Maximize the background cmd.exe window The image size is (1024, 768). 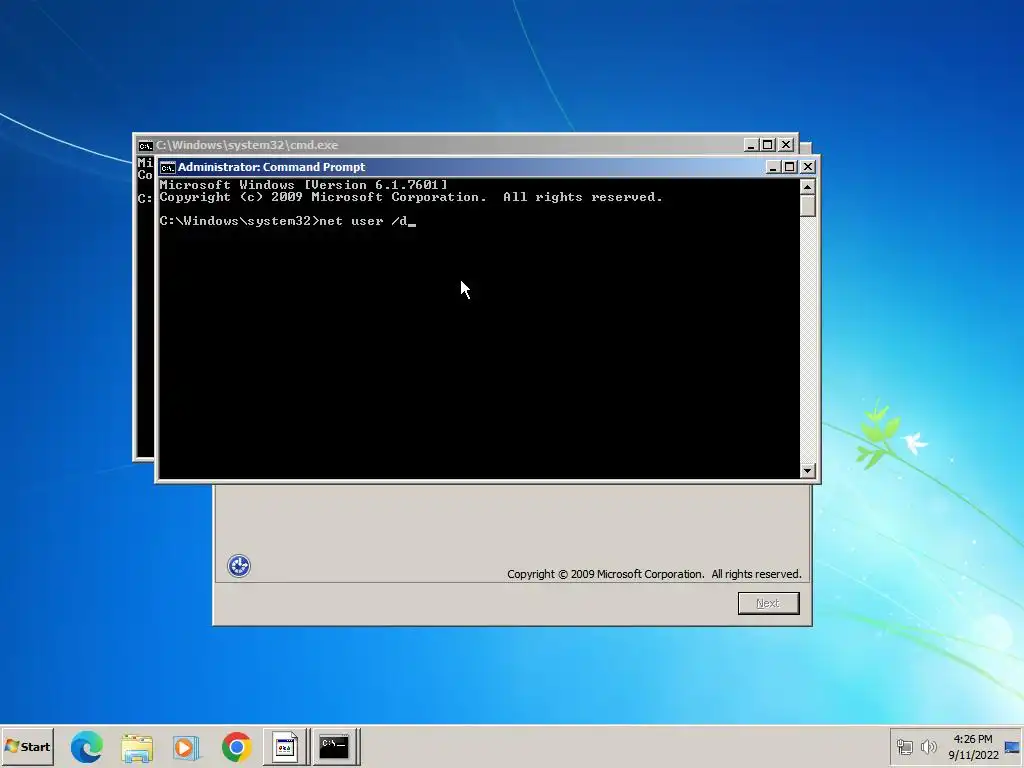[768, 145]
